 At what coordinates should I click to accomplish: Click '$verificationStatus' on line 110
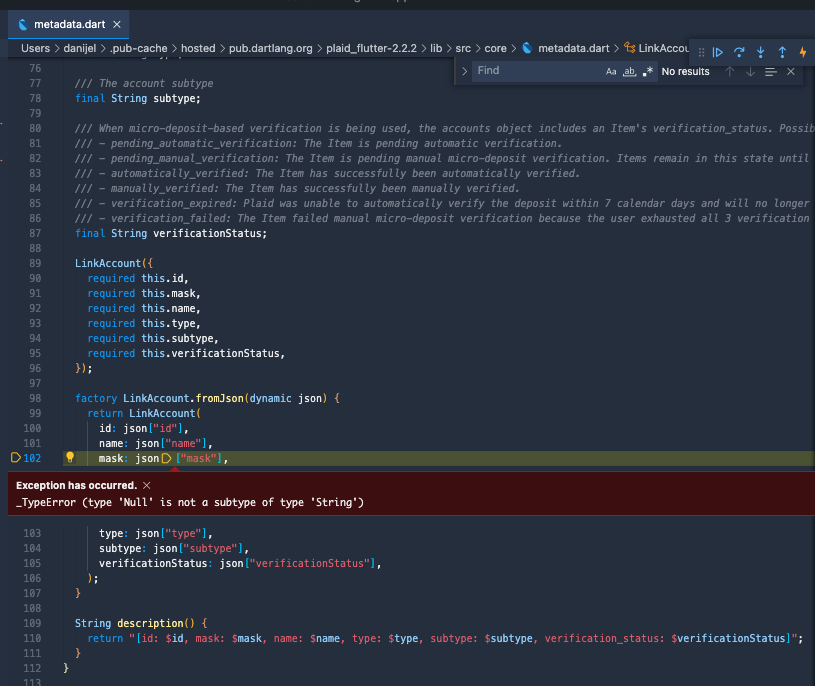pyautogui.click(x=728, y=638)
